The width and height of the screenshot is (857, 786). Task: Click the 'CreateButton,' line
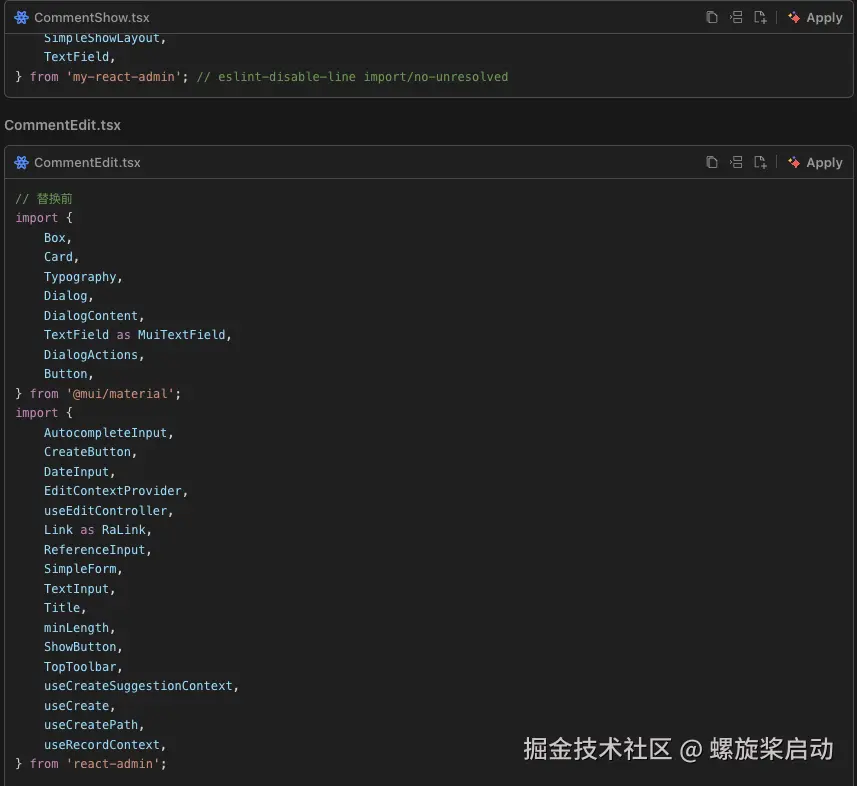pos(90,452)
